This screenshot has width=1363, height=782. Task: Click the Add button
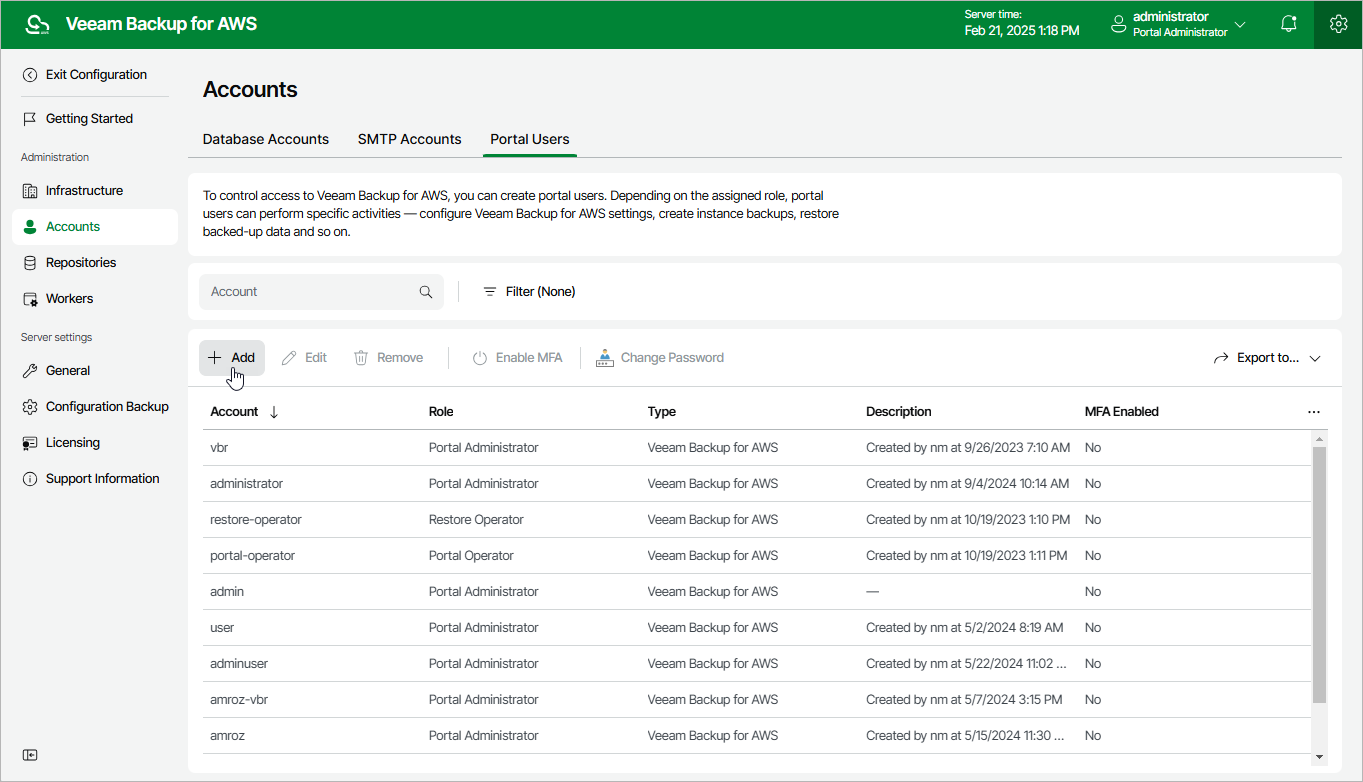(232, 358)
